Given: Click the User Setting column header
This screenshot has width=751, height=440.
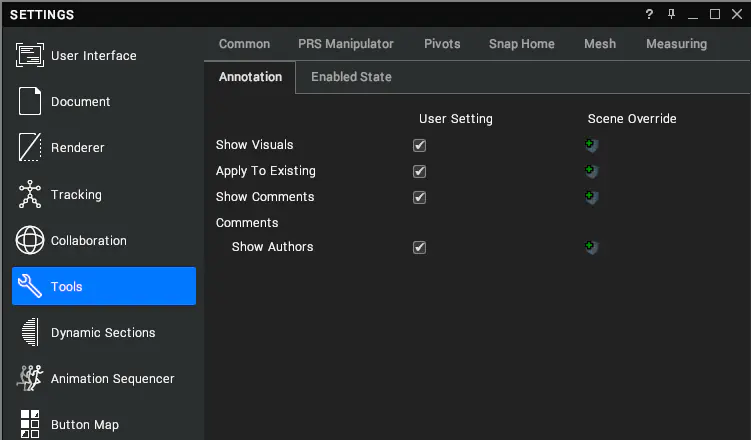Looking at the screenshot, I should (x=455, y=119).
